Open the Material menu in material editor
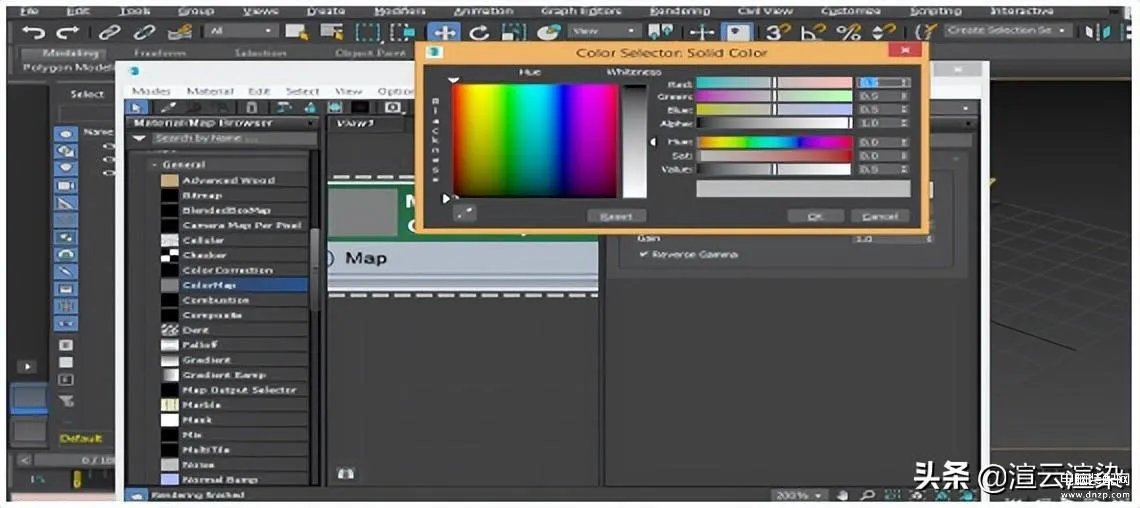The width and height of the screenshot is (1140, 508). (209, 91)
